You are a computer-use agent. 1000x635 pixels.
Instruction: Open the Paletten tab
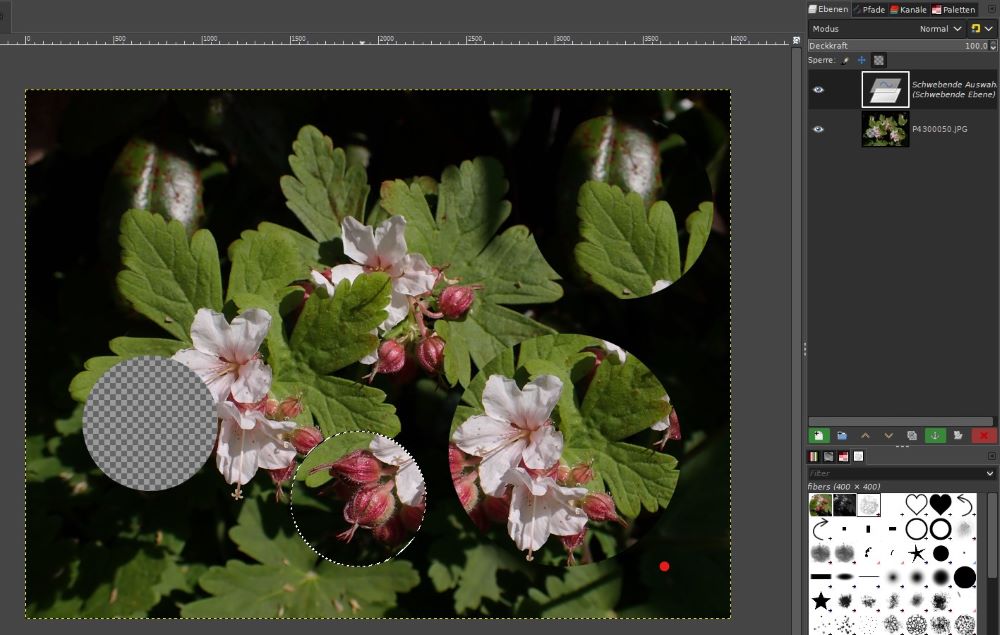pyautogui.click(x=954, y=9)
